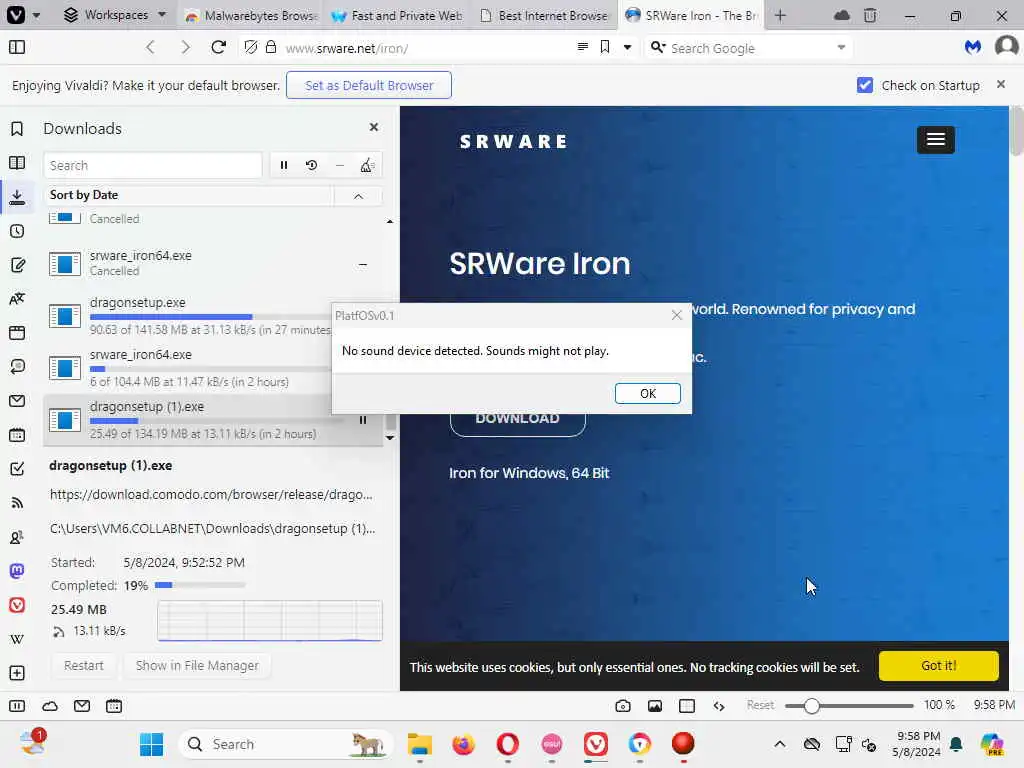Pause all downloads in the Downloads toolbar

[283, 165]
